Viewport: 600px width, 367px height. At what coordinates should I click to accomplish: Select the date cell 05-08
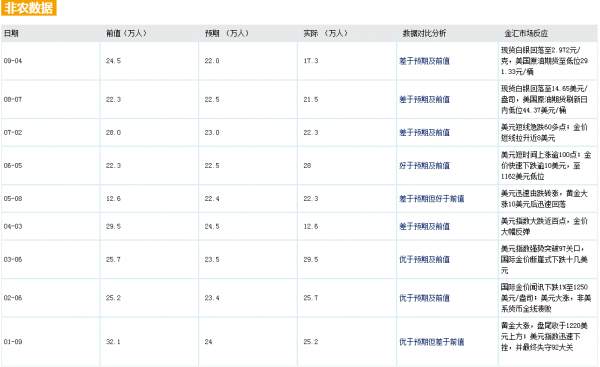(13, 199)
